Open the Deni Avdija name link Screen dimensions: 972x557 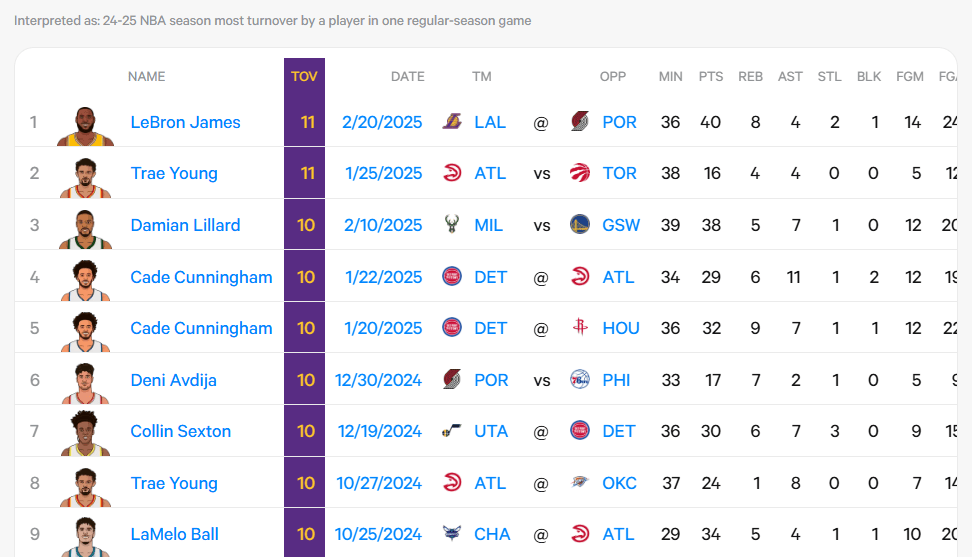(x=174, y=380)
